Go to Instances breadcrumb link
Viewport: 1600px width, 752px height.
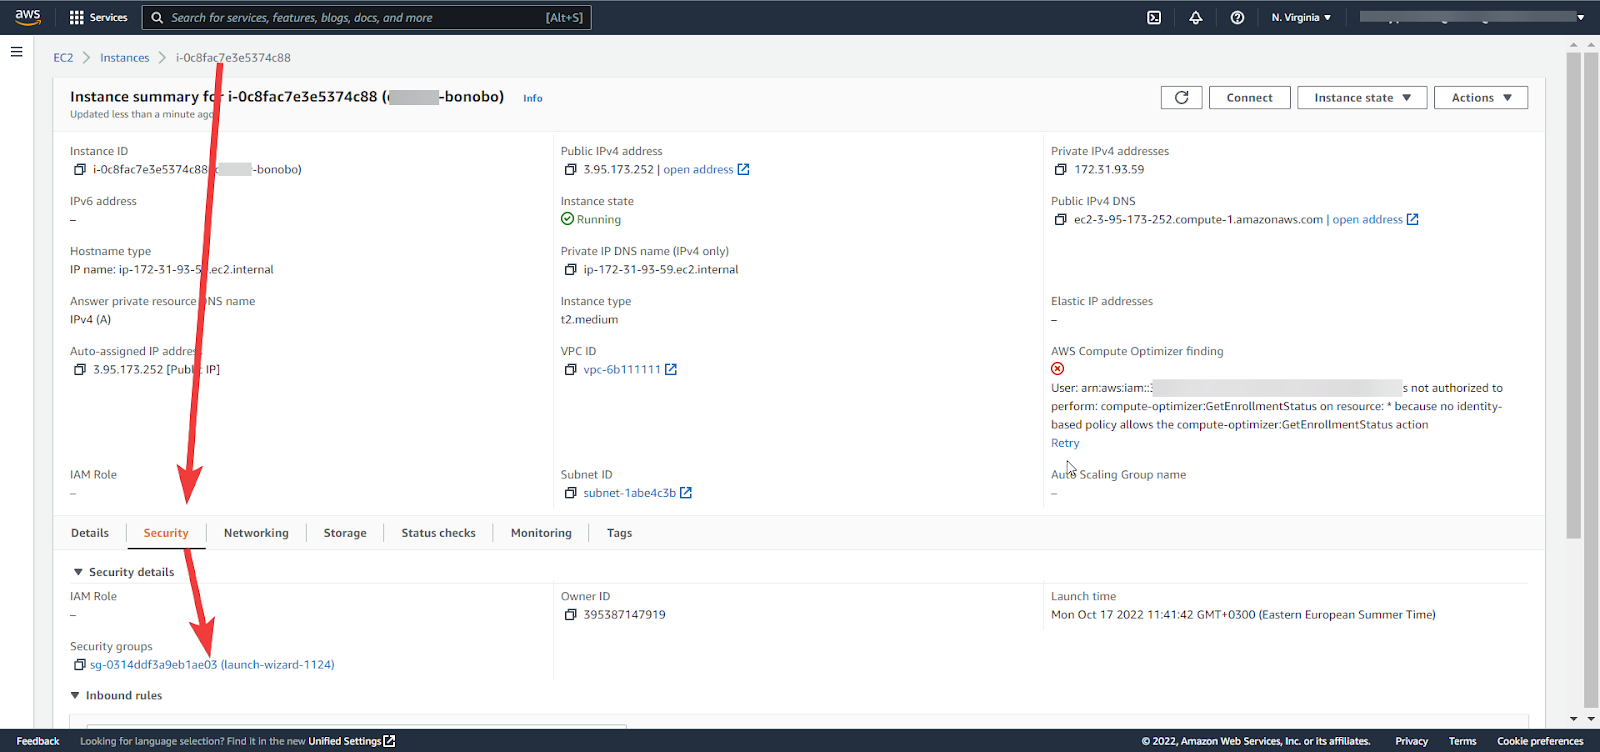pos(124,58)
